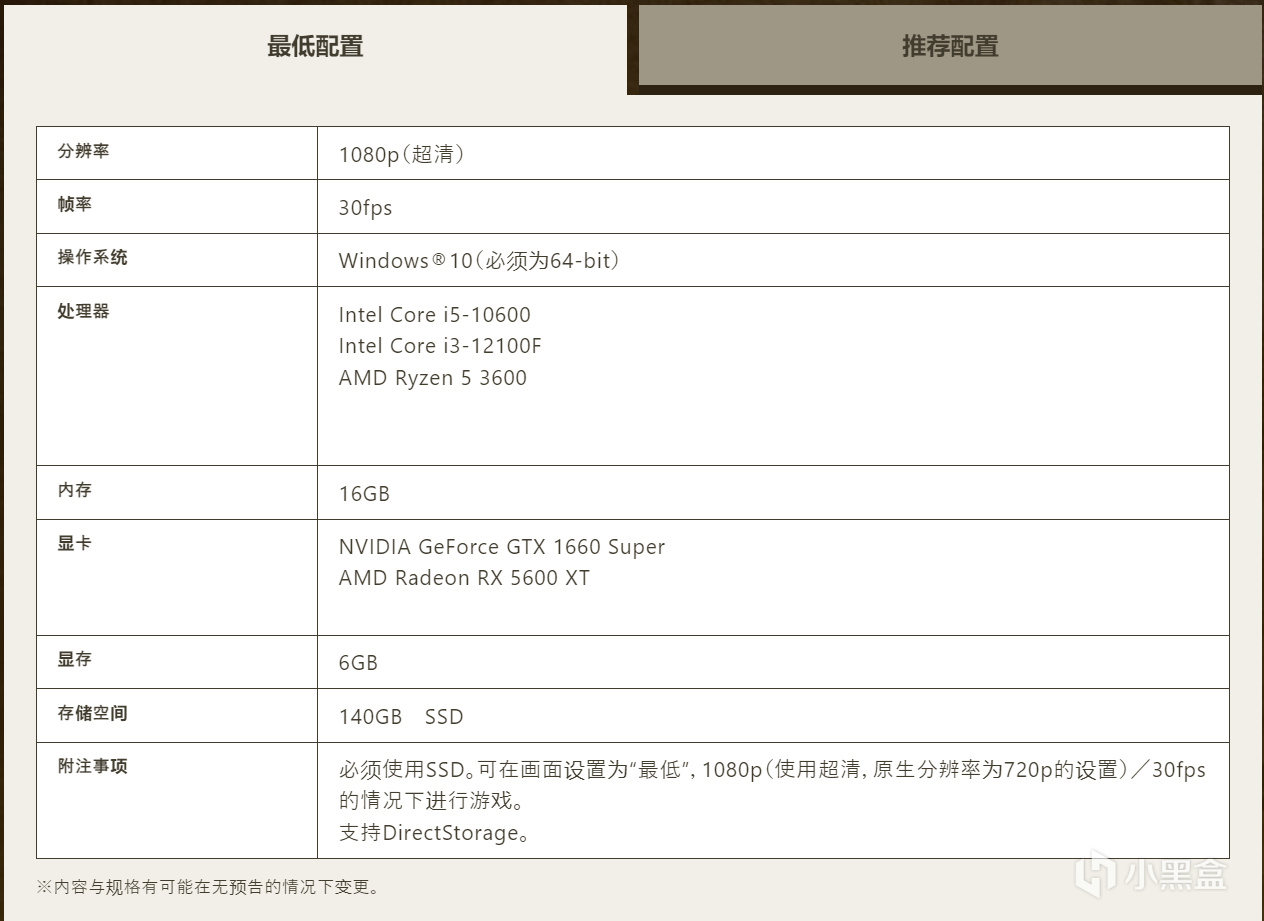Click the 支持DirectStorage note line
The height and width of the screenshot is (921, 1264).
[x=434, y=833]
